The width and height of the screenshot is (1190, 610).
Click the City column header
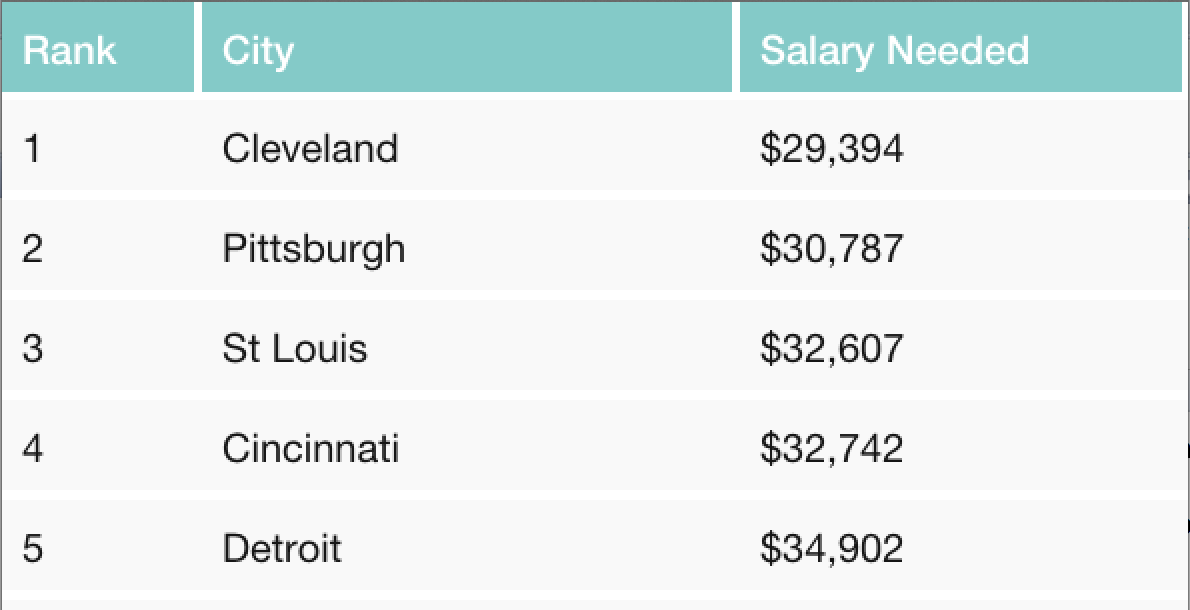coord(258,50)
